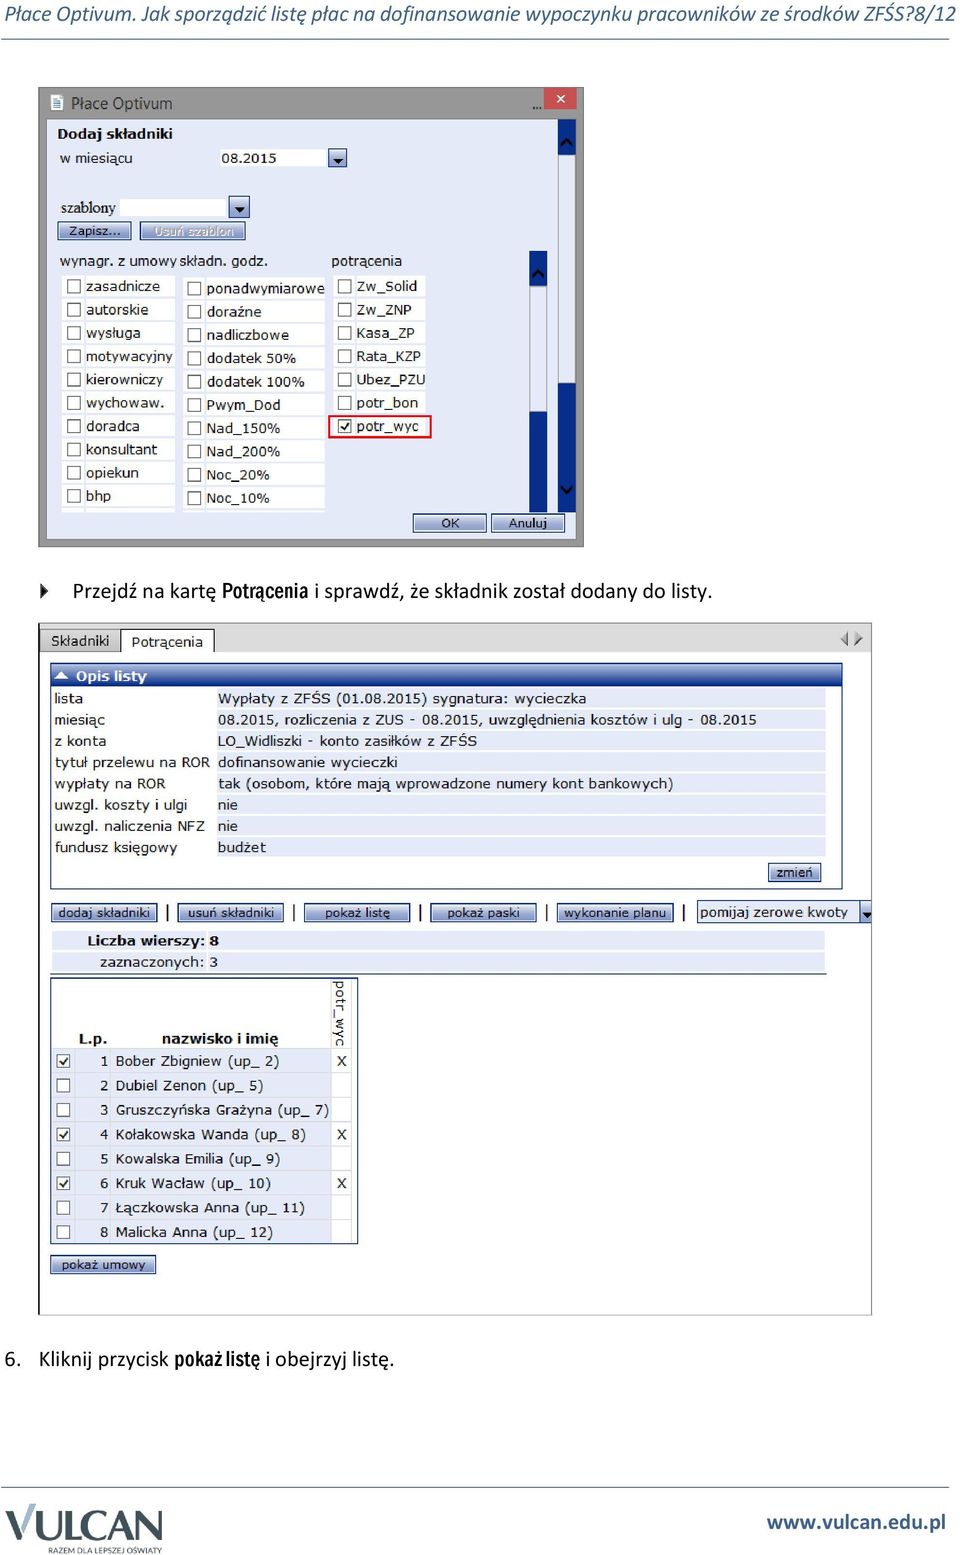Check the Zw_Solid deduction checkbox

click(345, 286)
